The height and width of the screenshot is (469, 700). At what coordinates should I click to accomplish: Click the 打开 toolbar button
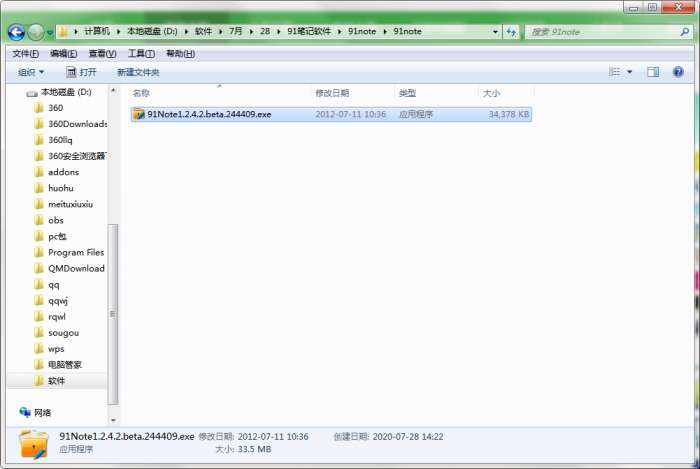[81, 72]
